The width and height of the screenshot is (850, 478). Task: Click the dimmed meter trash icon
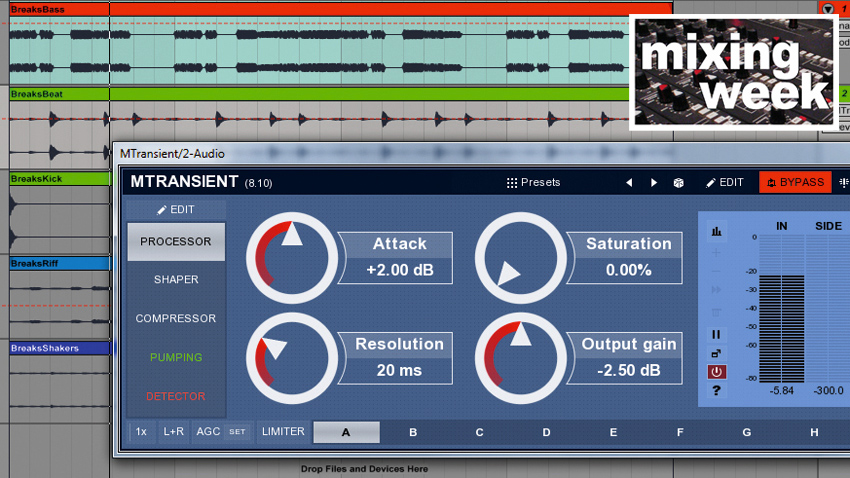(716, 313)
